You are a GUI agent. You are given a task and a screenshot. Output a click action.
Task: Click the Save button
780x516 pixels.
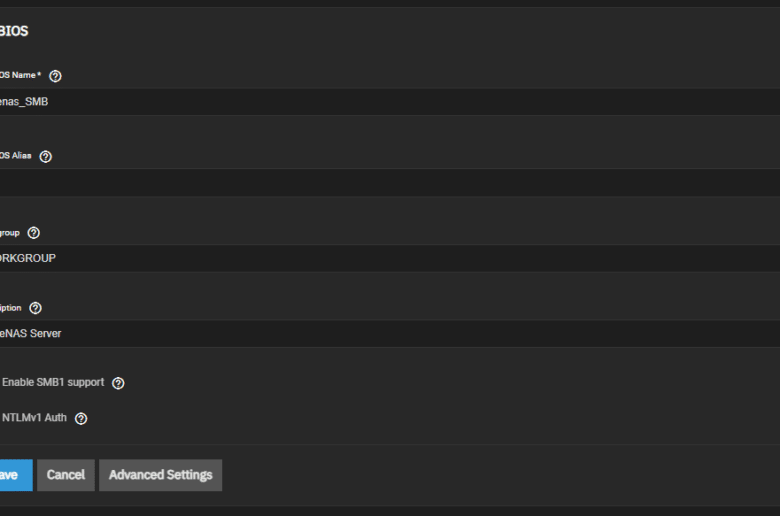pos(16,475)
